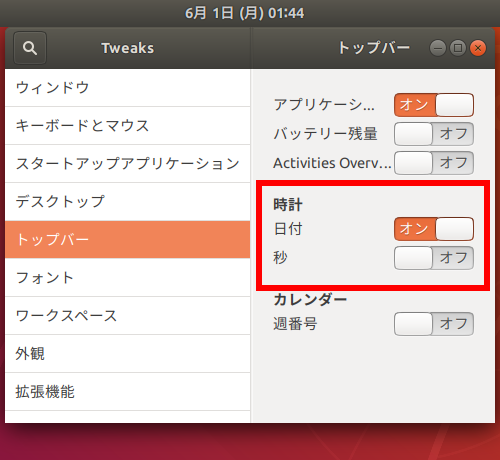This screenshot has width=500, height=460.
Task: Open キーボードとマウス settings
Action: click(x=128, y=126)
